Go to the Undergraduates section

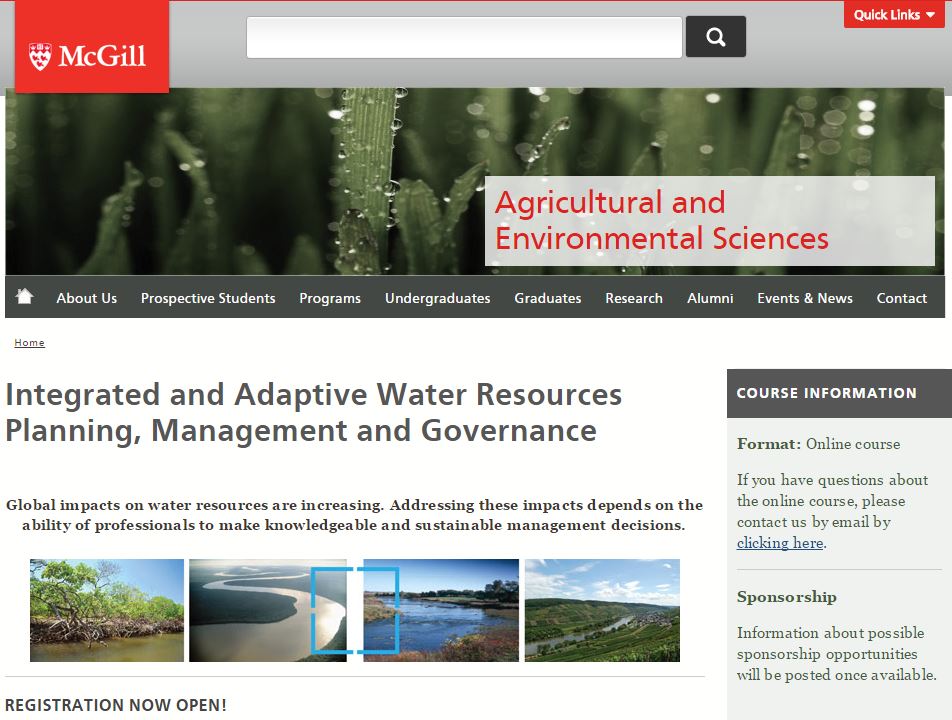point(437,298)
